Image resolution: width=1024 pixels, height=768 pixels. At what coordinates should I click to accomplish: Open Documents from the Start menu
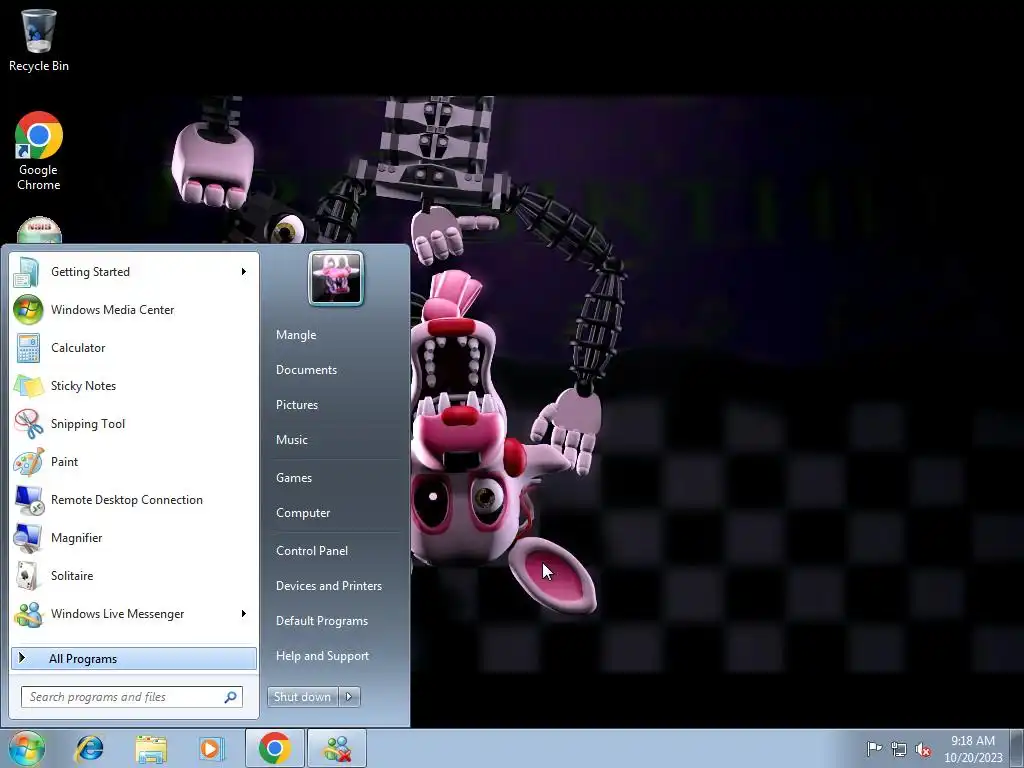click(306, 370)
